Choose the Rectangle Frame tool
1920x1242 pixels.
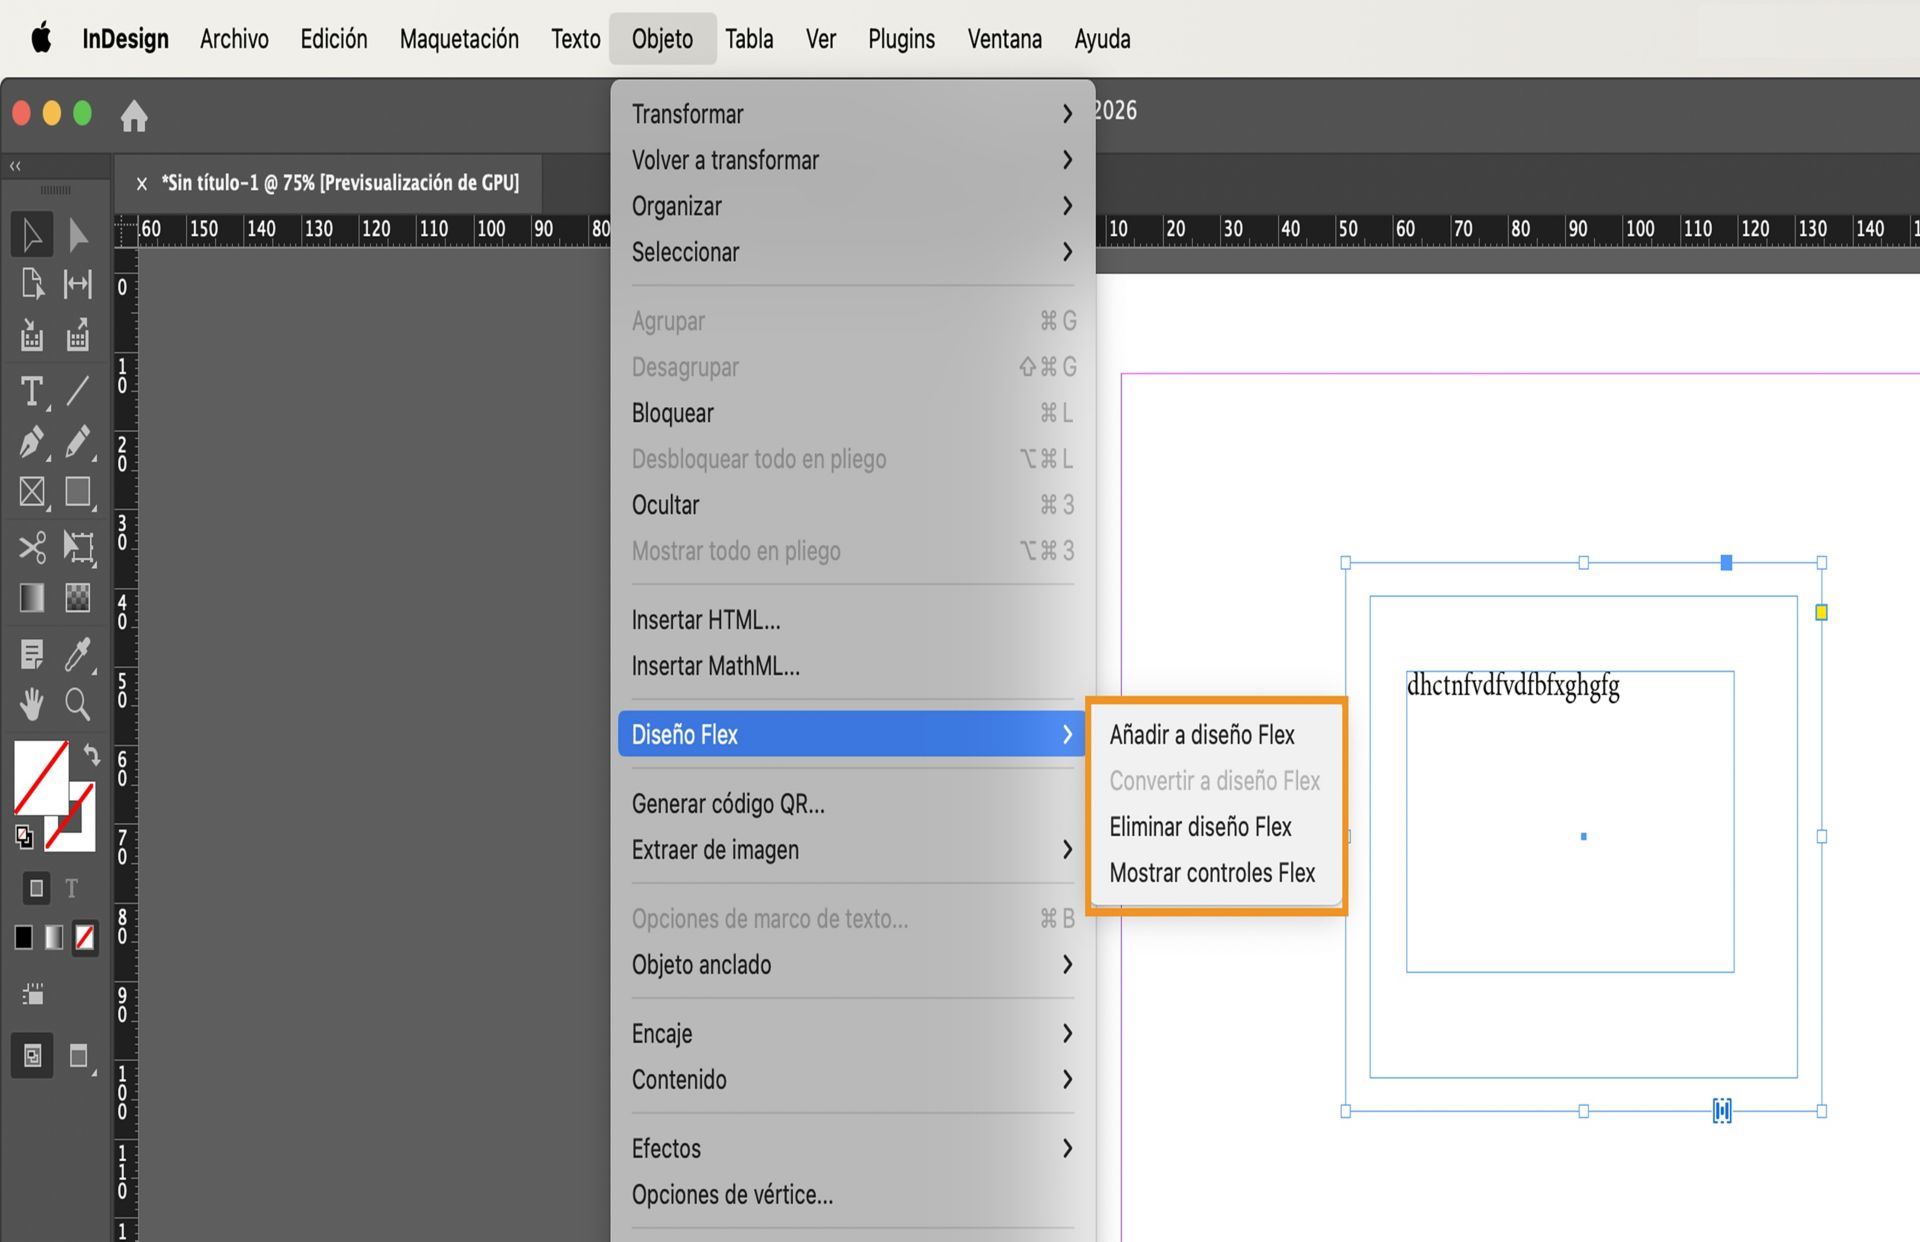pyautogui.click(x=31, y=491)
